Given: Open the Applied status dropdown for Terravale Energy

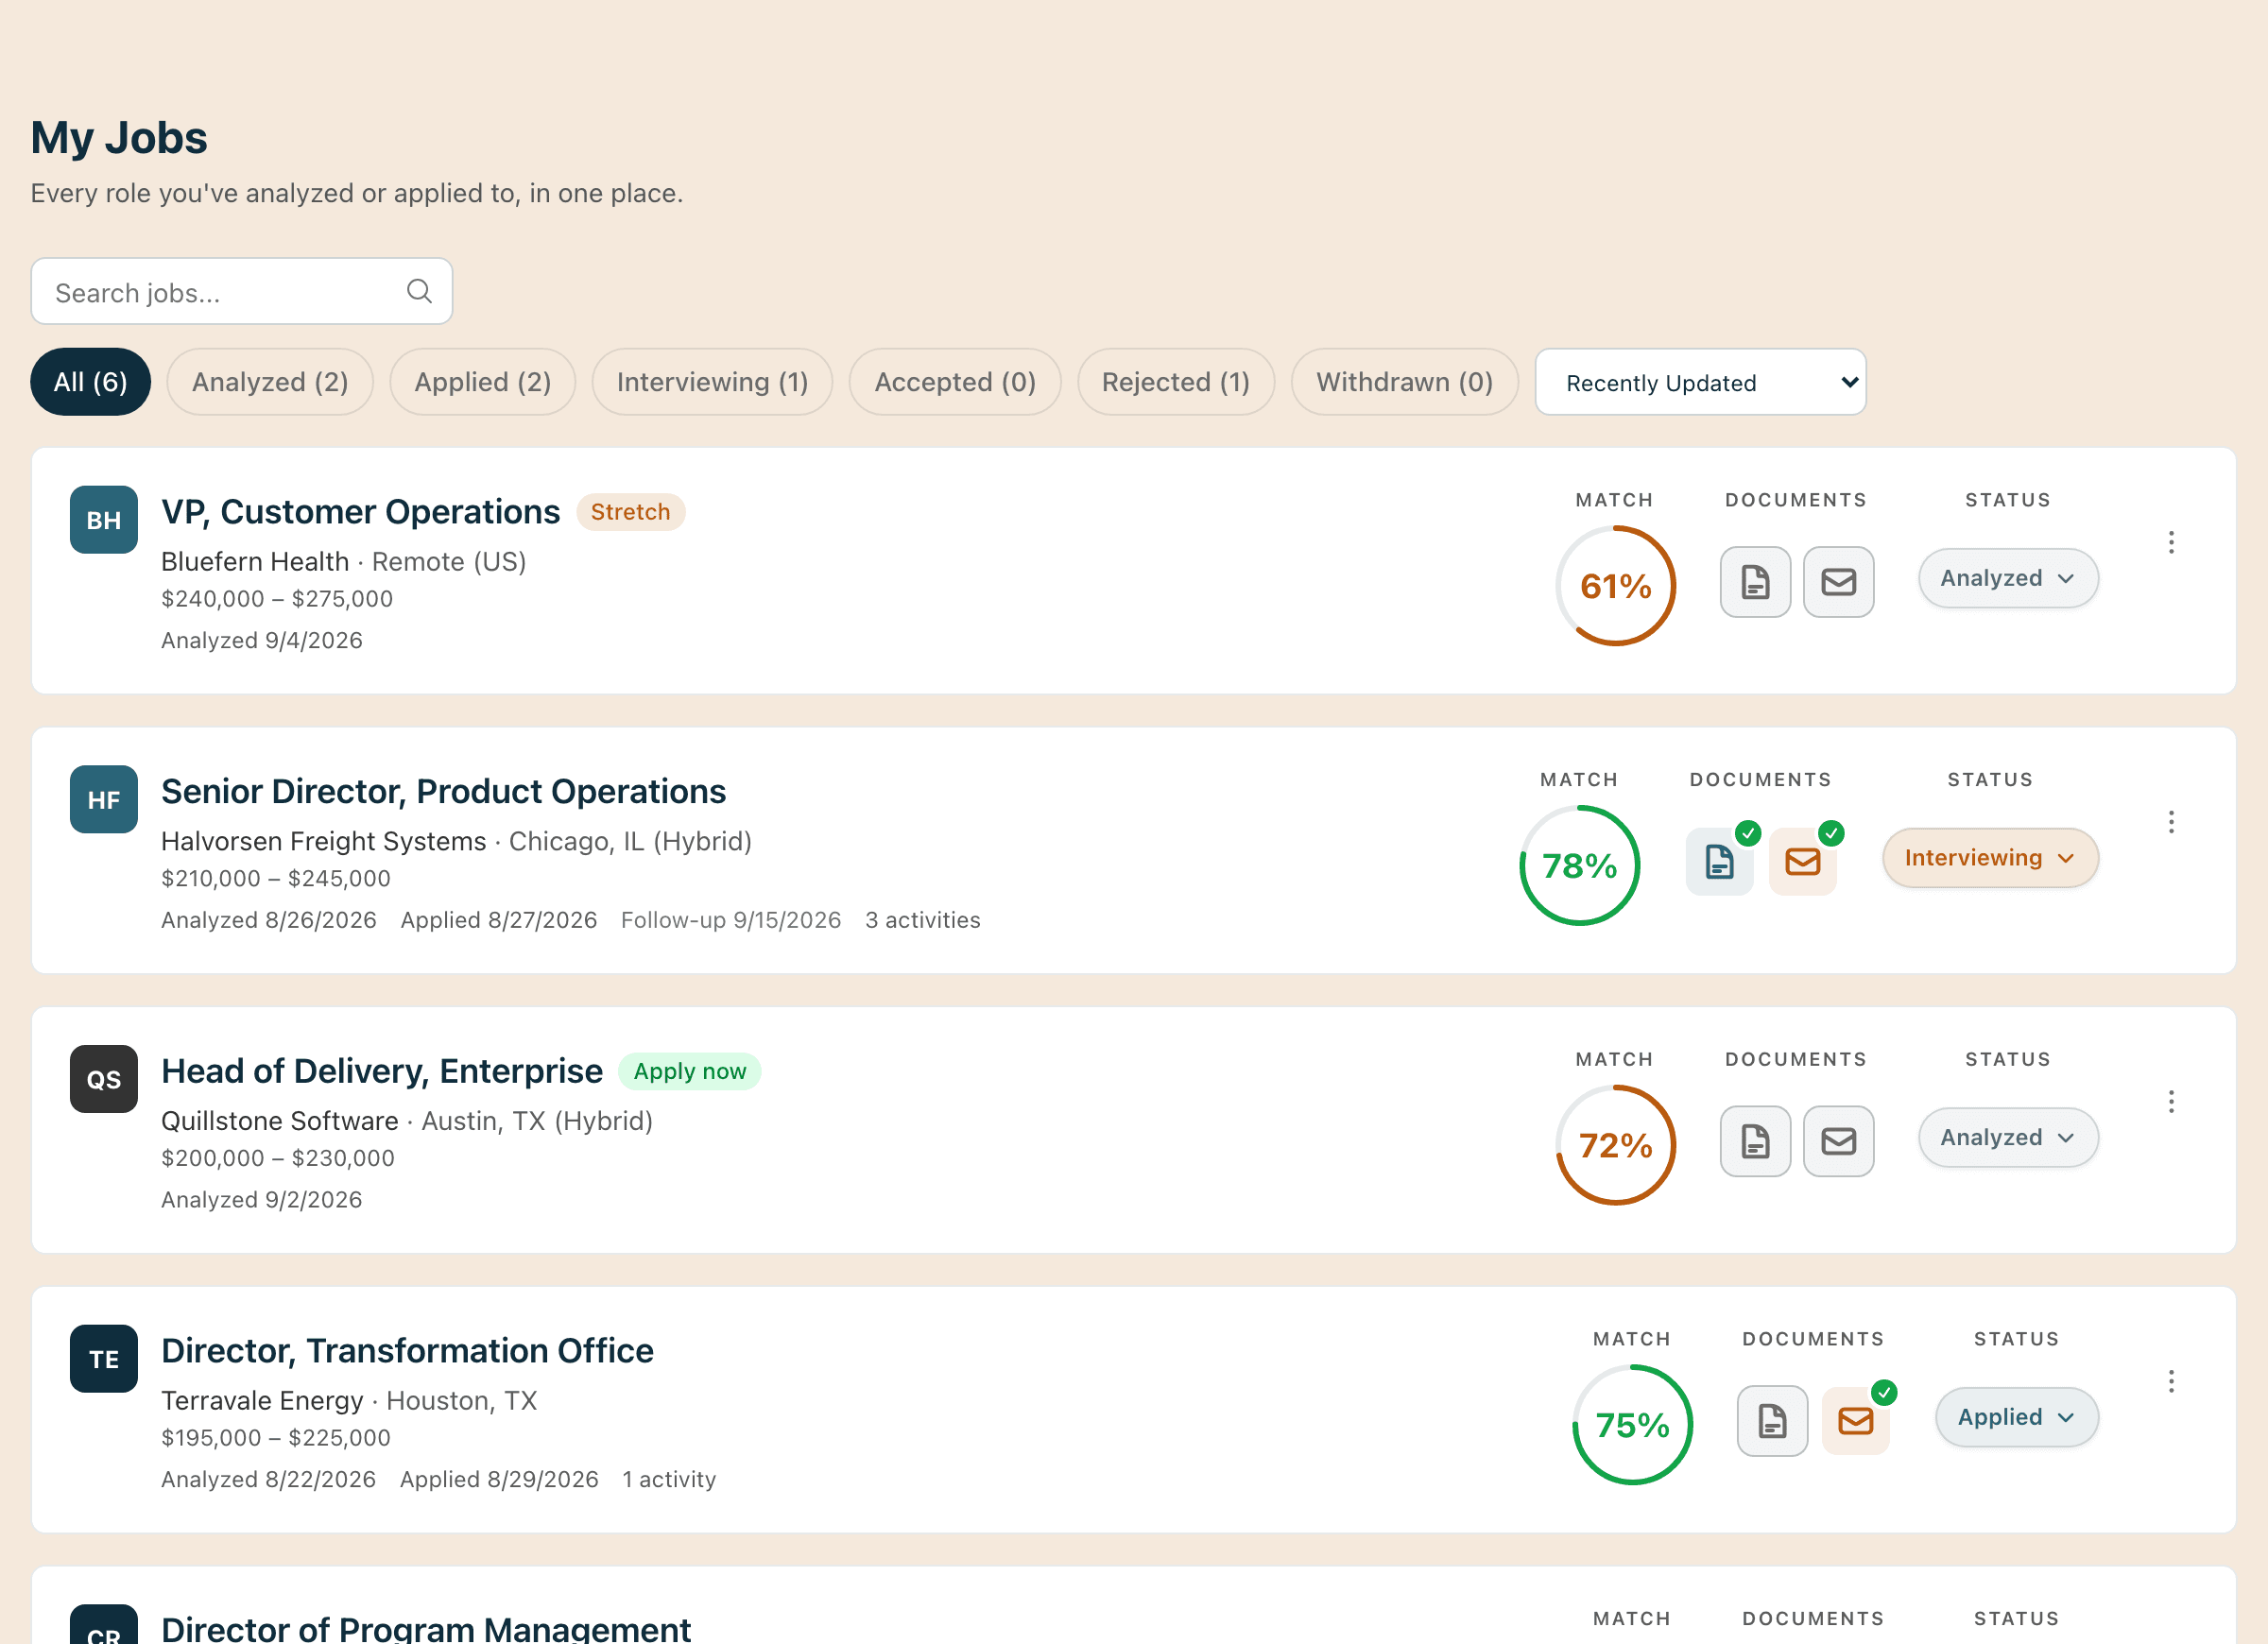Looking at the screenshot, I should point(2016,1417).
